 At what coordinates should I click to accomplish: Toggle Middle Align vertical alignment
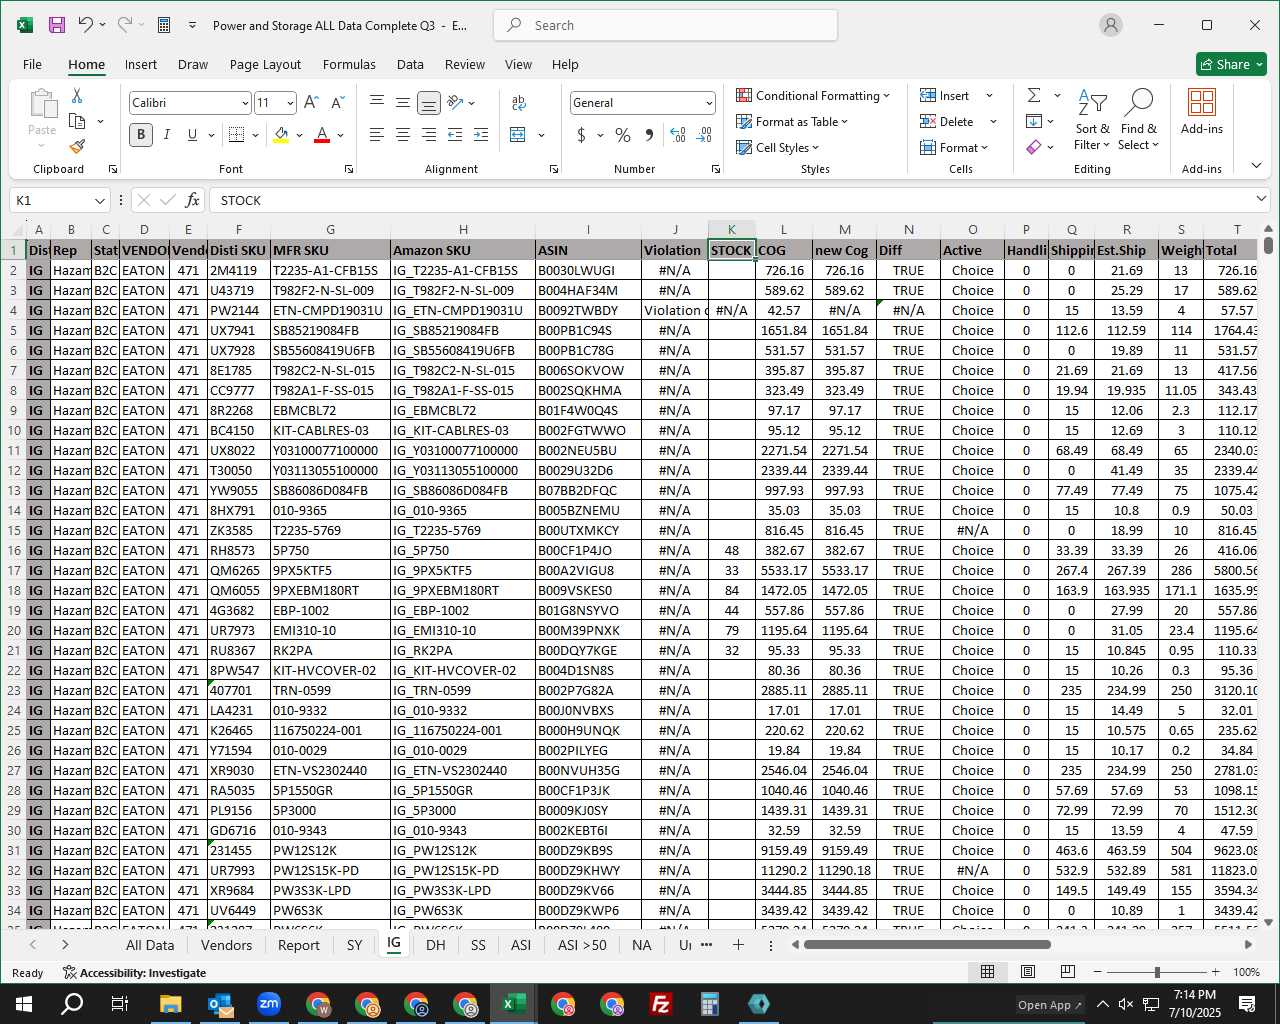[403, 103]
